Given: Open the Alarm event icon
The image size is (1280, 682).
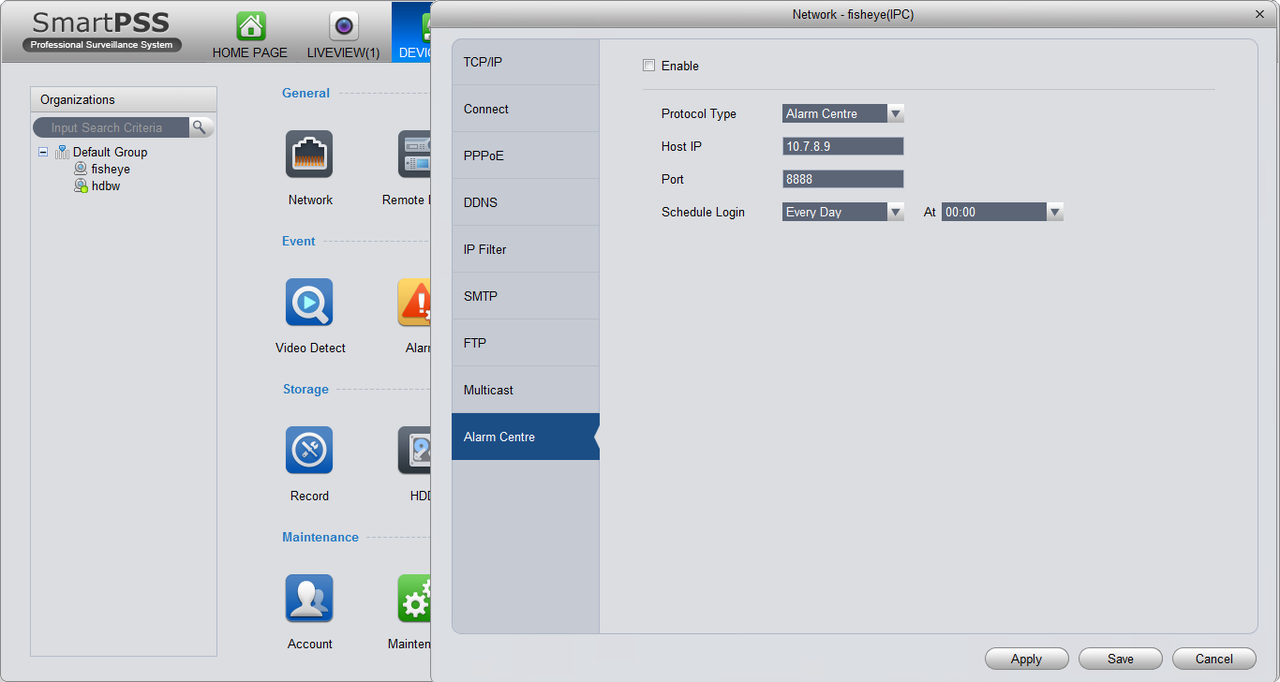Looking at the screenshot, I should point(414,302).
